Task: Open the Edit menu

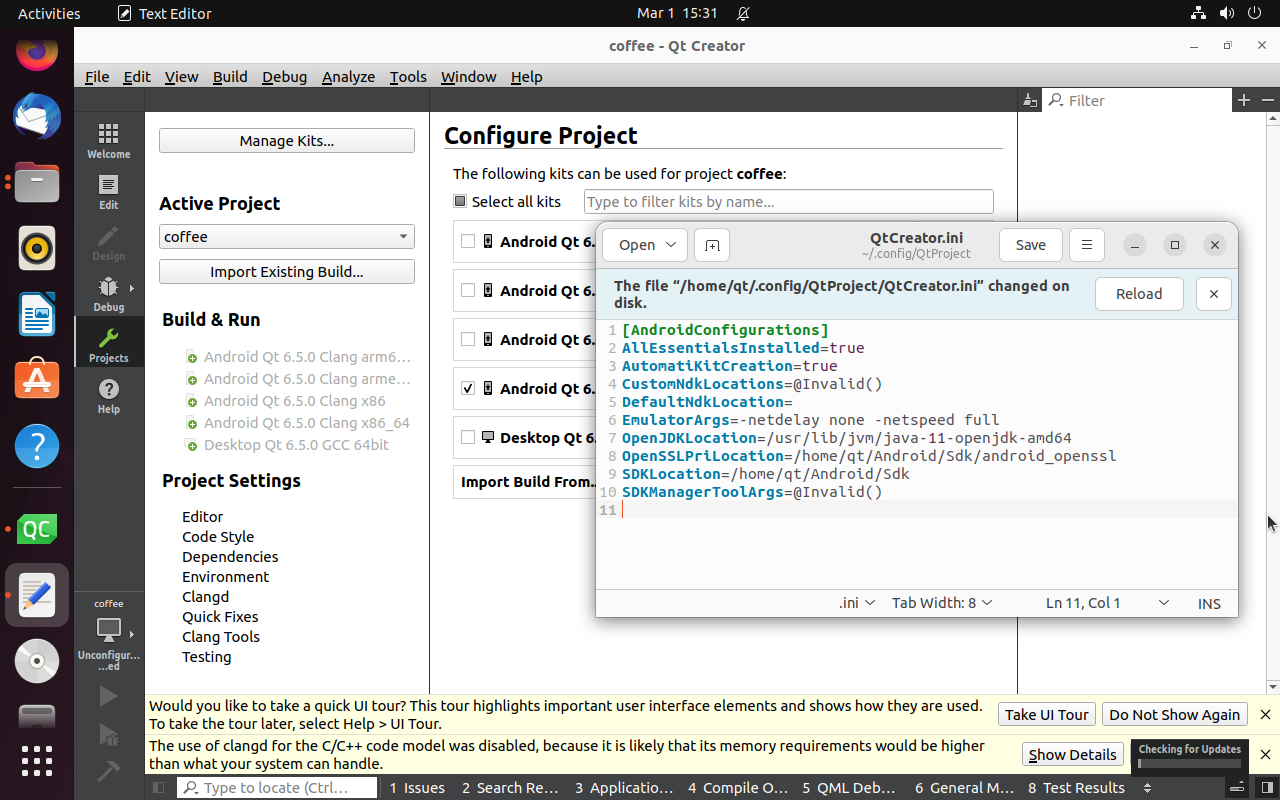Action: pyautogui.click(x=137, y=77)
